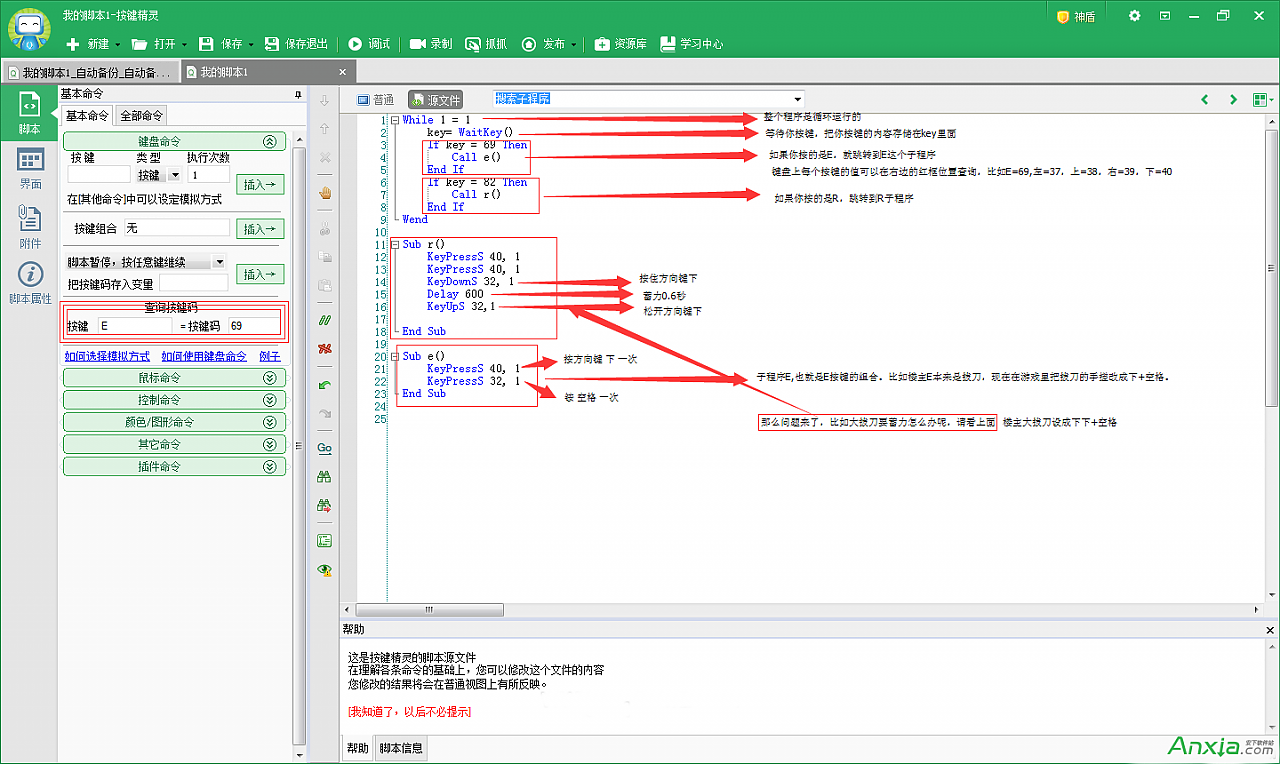Click the Go (go to line) icon
This screenshot has width=1280, height=764.
pyautogui.click(x=324, y=448)
